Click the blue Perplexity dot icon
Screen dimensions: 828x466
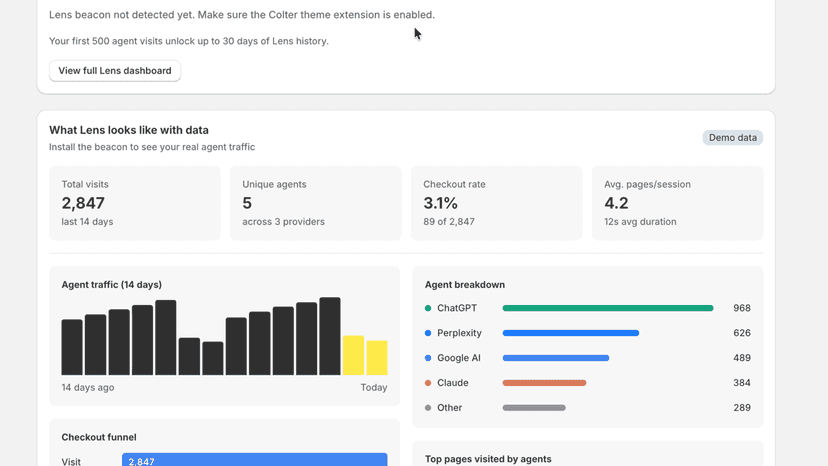tap(428, 333)
